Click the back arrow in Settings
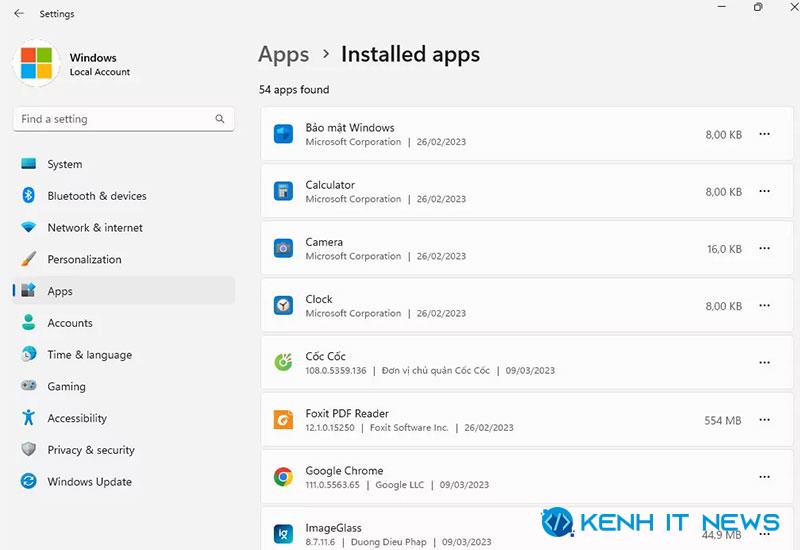 click(19, 13)
